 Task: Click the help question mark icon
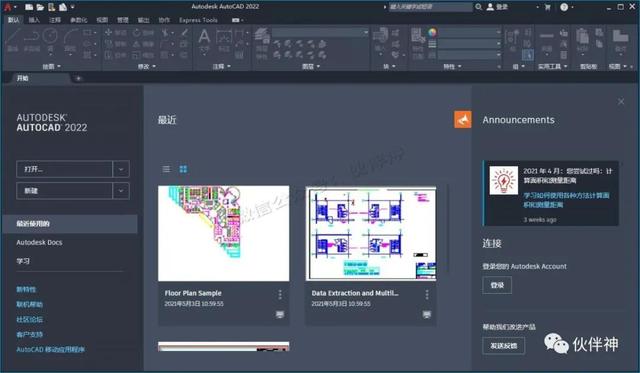(564, 7)
